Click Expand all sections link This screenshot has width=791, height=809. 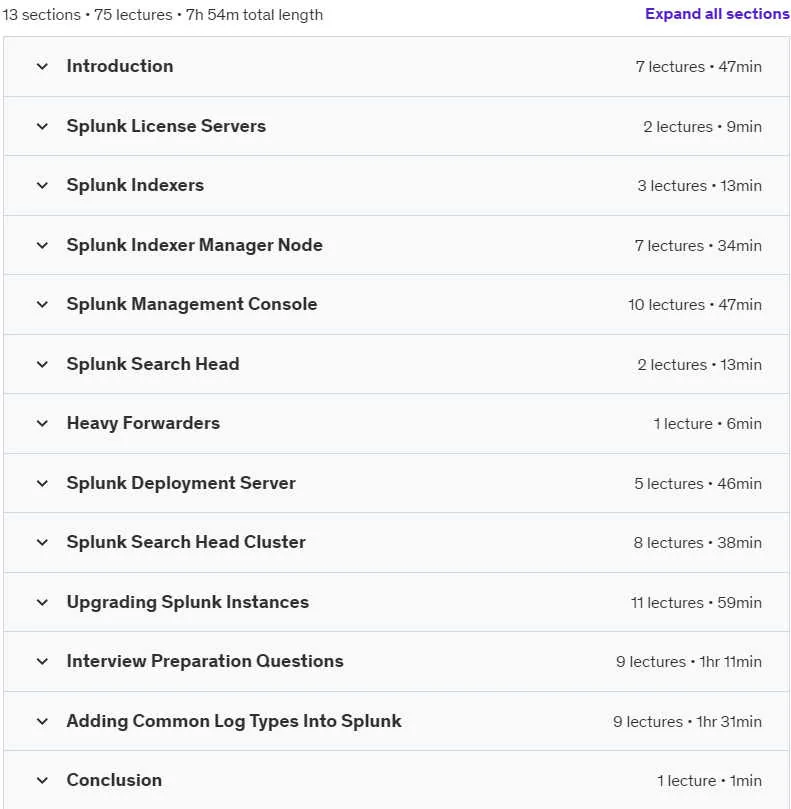coord(717,14)
